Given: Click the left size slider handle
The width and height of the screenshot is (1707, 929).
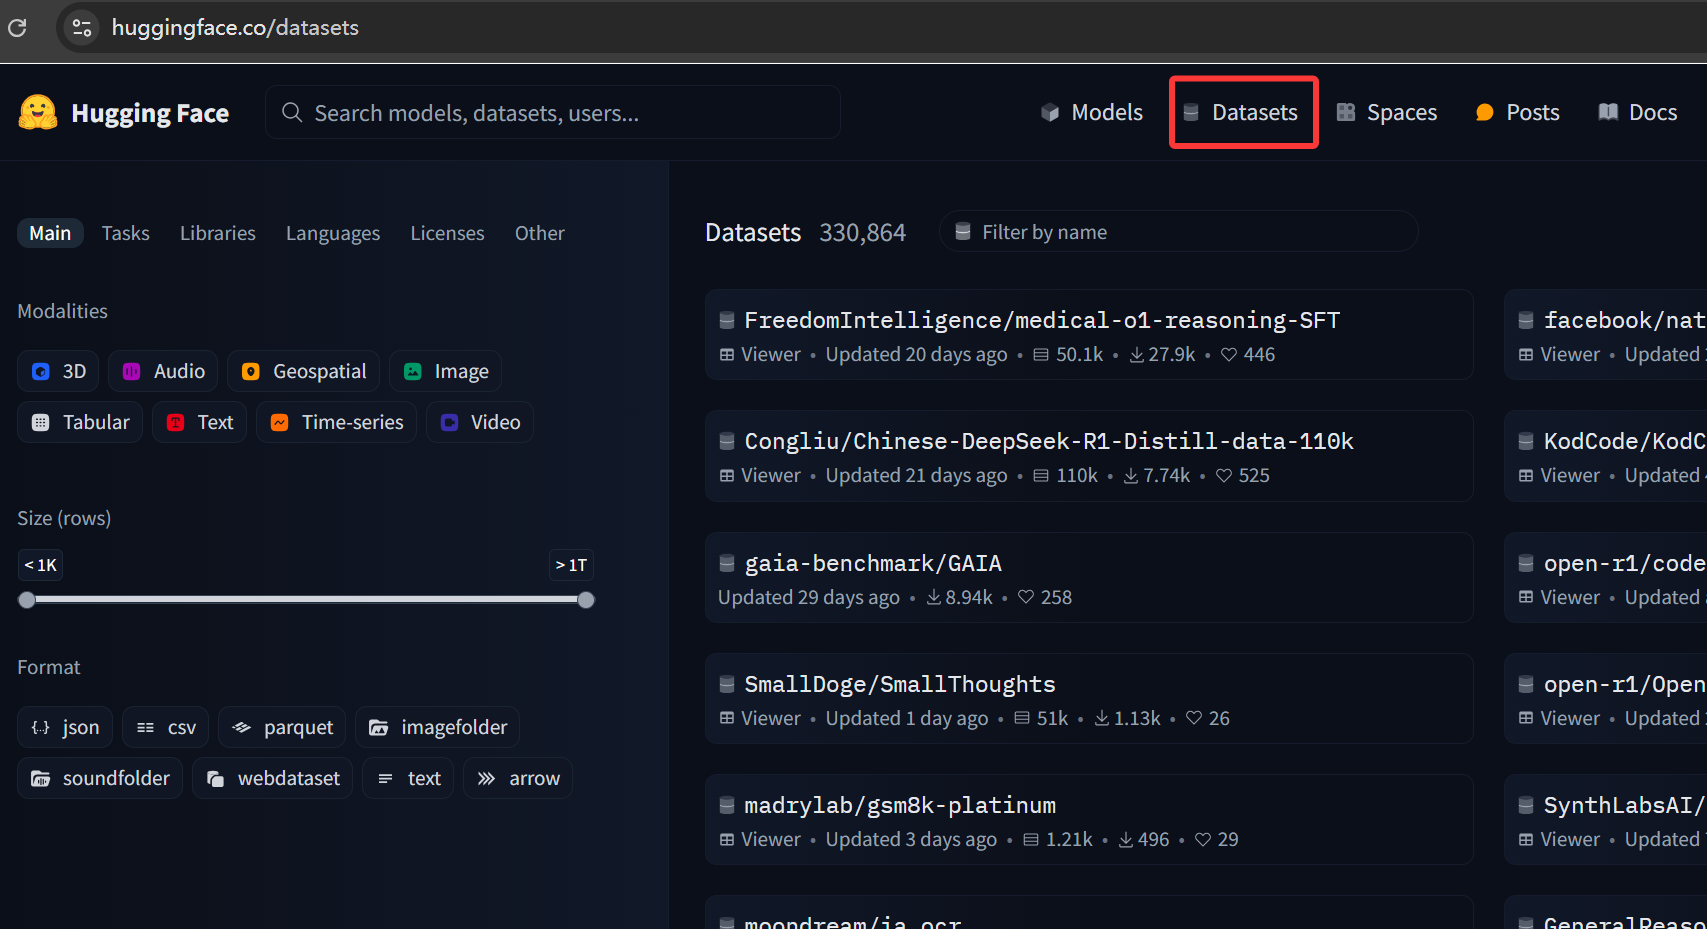Looking at the screenshot, I should click(x=27, y=600).
